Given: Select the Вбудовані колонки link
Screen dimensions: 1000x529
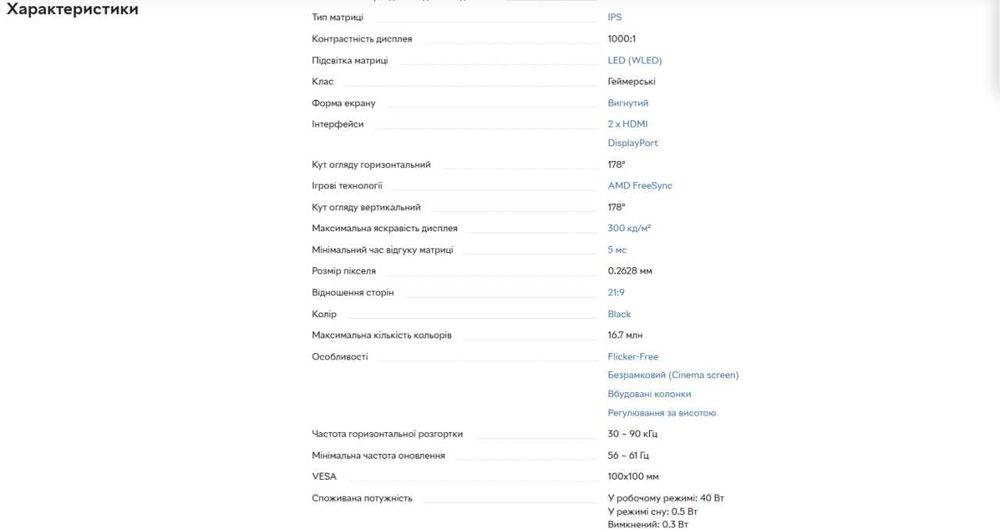Looking at the screenshot, I should 649,394.
